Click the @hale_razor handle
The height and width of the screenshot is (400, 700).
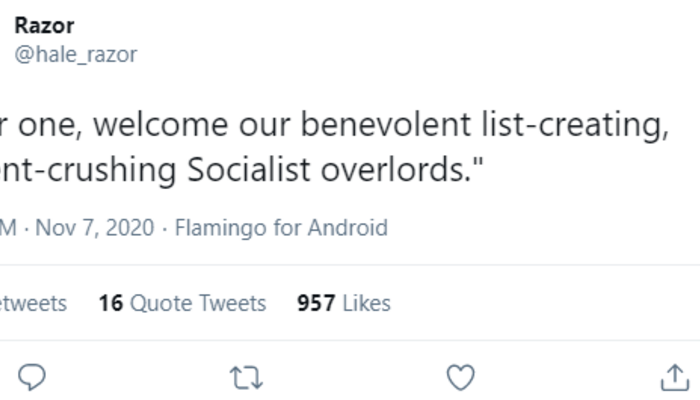[x=75, y=54]
